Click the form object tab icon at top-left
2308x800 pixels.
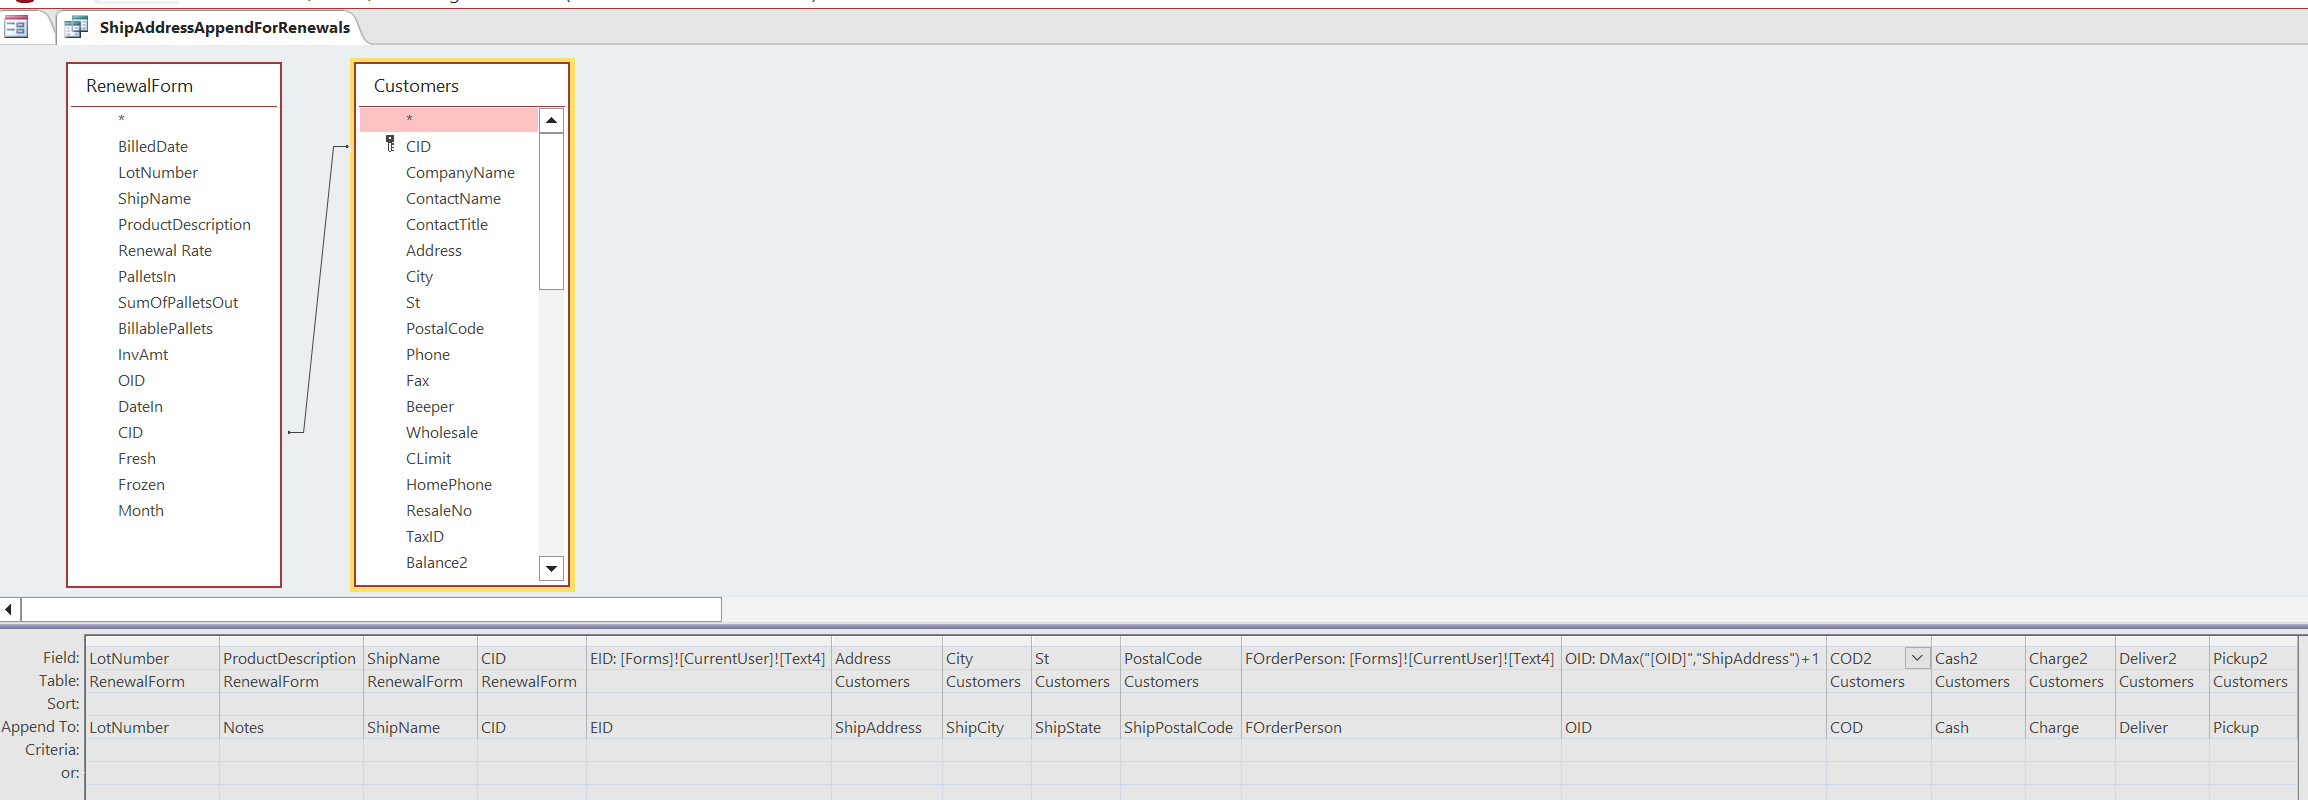[16, 27]
